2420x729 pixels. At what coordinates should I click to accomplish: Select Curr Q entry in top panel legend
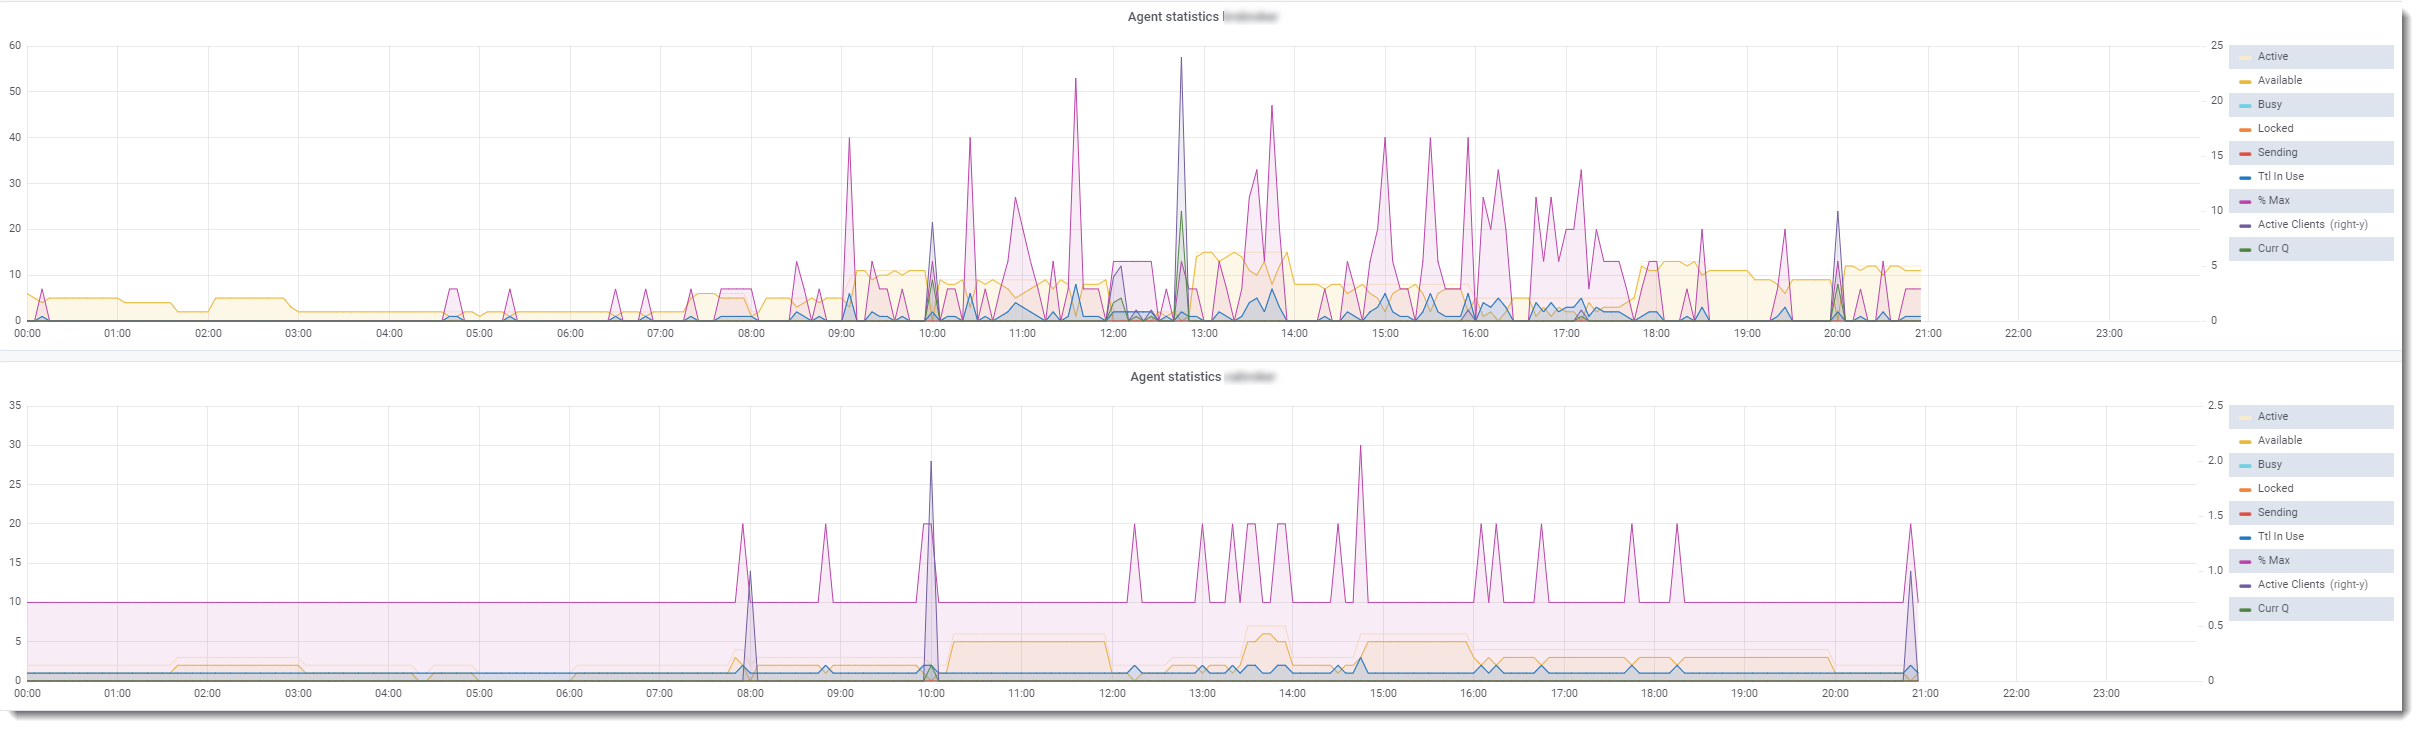pyautogui.click(x=2272, y=249)
